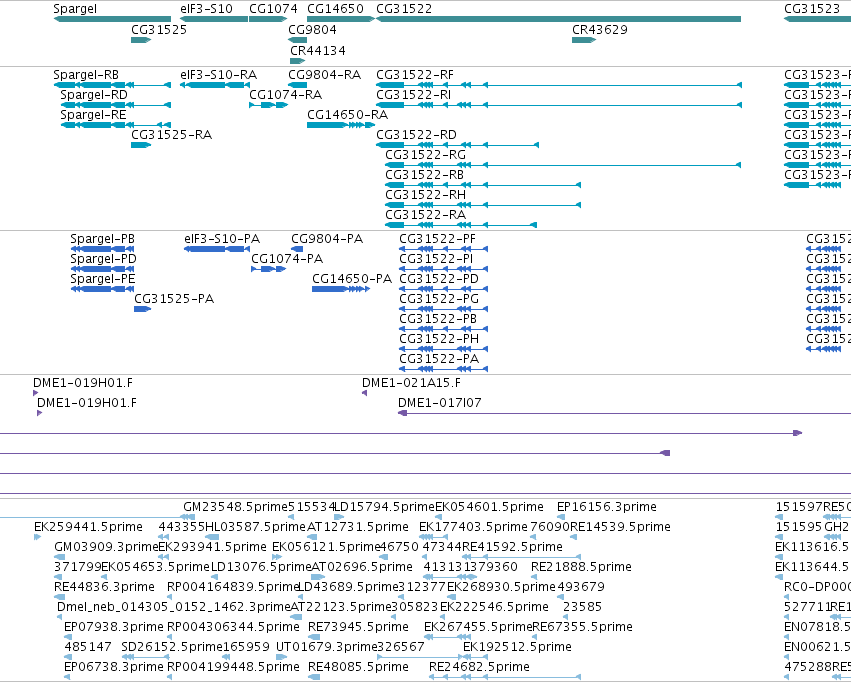
Task: Click the eIF3-S10 gene glyph
Action: pos(214,19)
